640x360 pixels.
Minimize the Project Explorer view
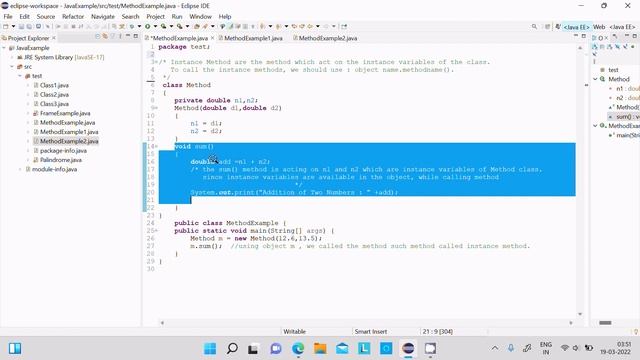point(128,36)
